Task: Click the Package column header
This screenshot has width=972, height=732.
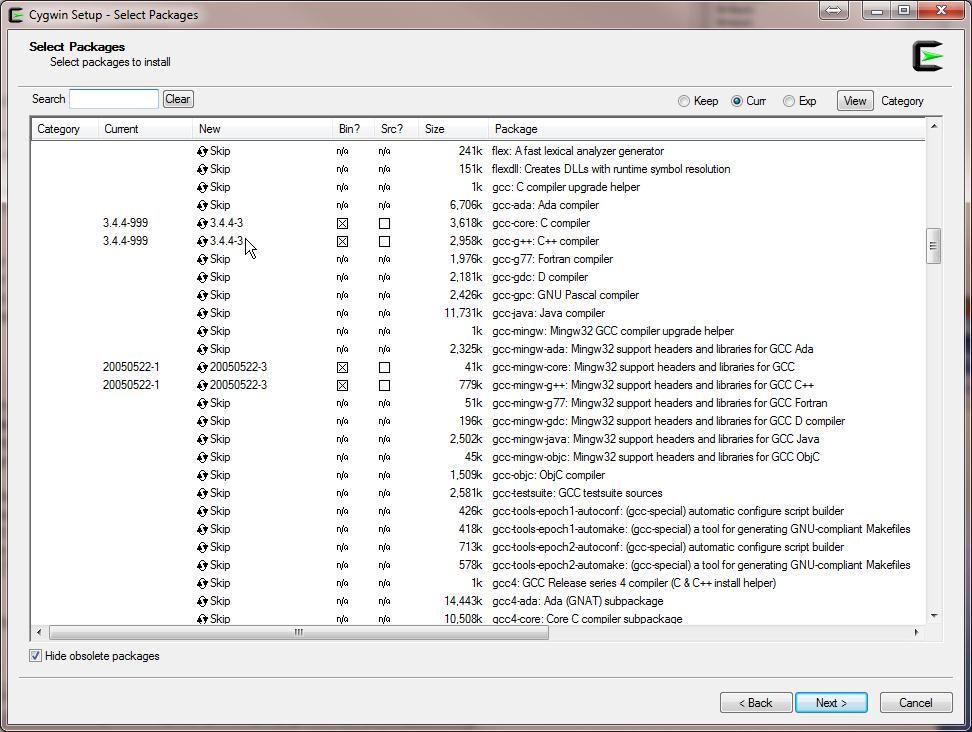Action: [707, 129]
